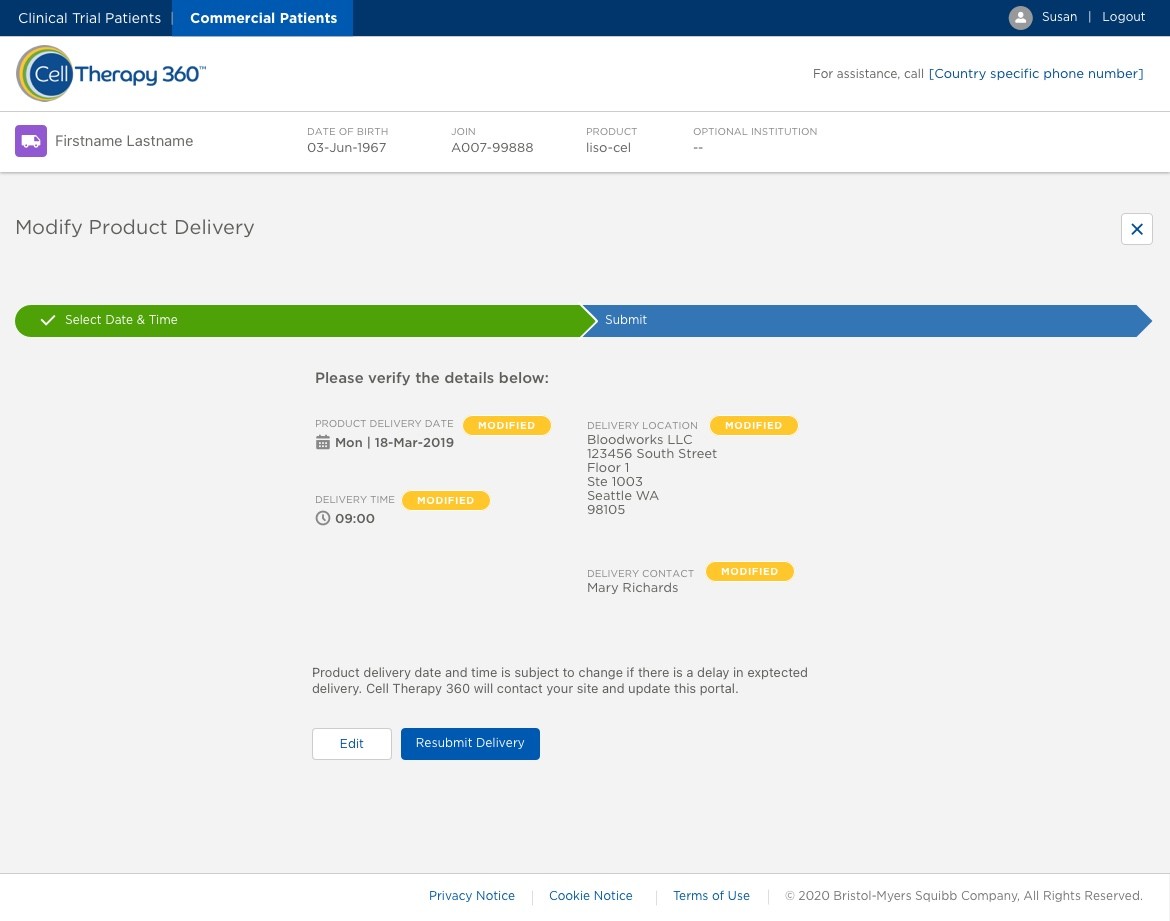
Task: Open the Susan user name
Action: tap(1059, 16)
